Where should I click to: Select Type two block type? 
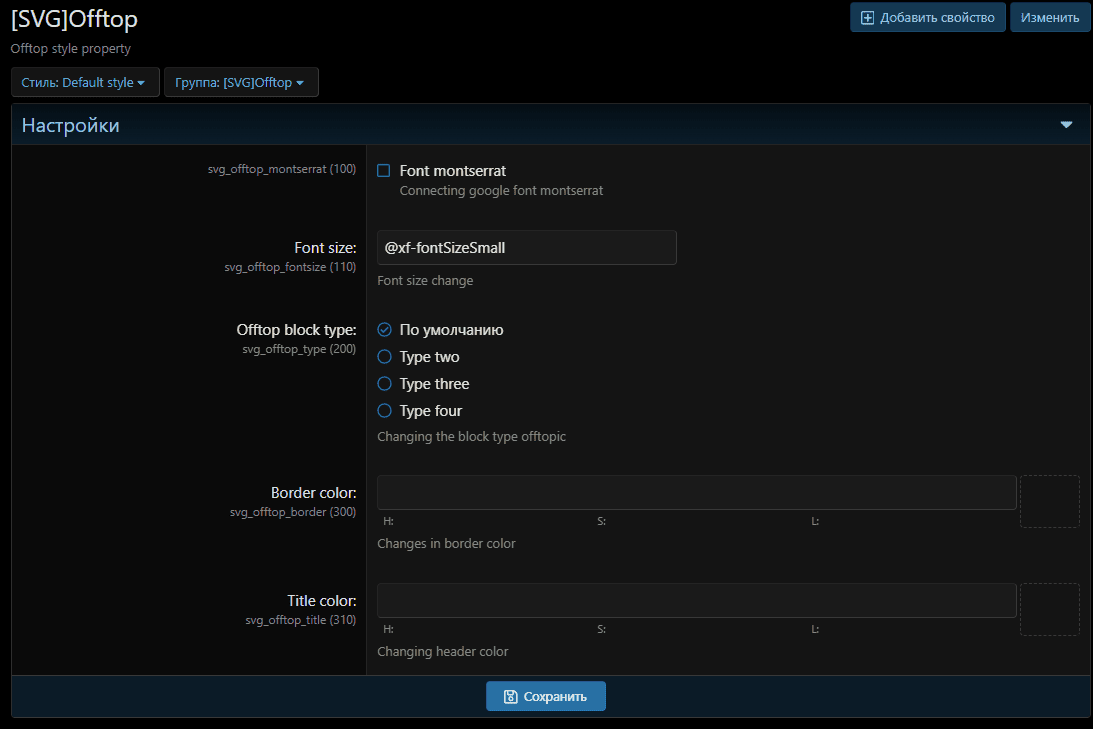384,357
